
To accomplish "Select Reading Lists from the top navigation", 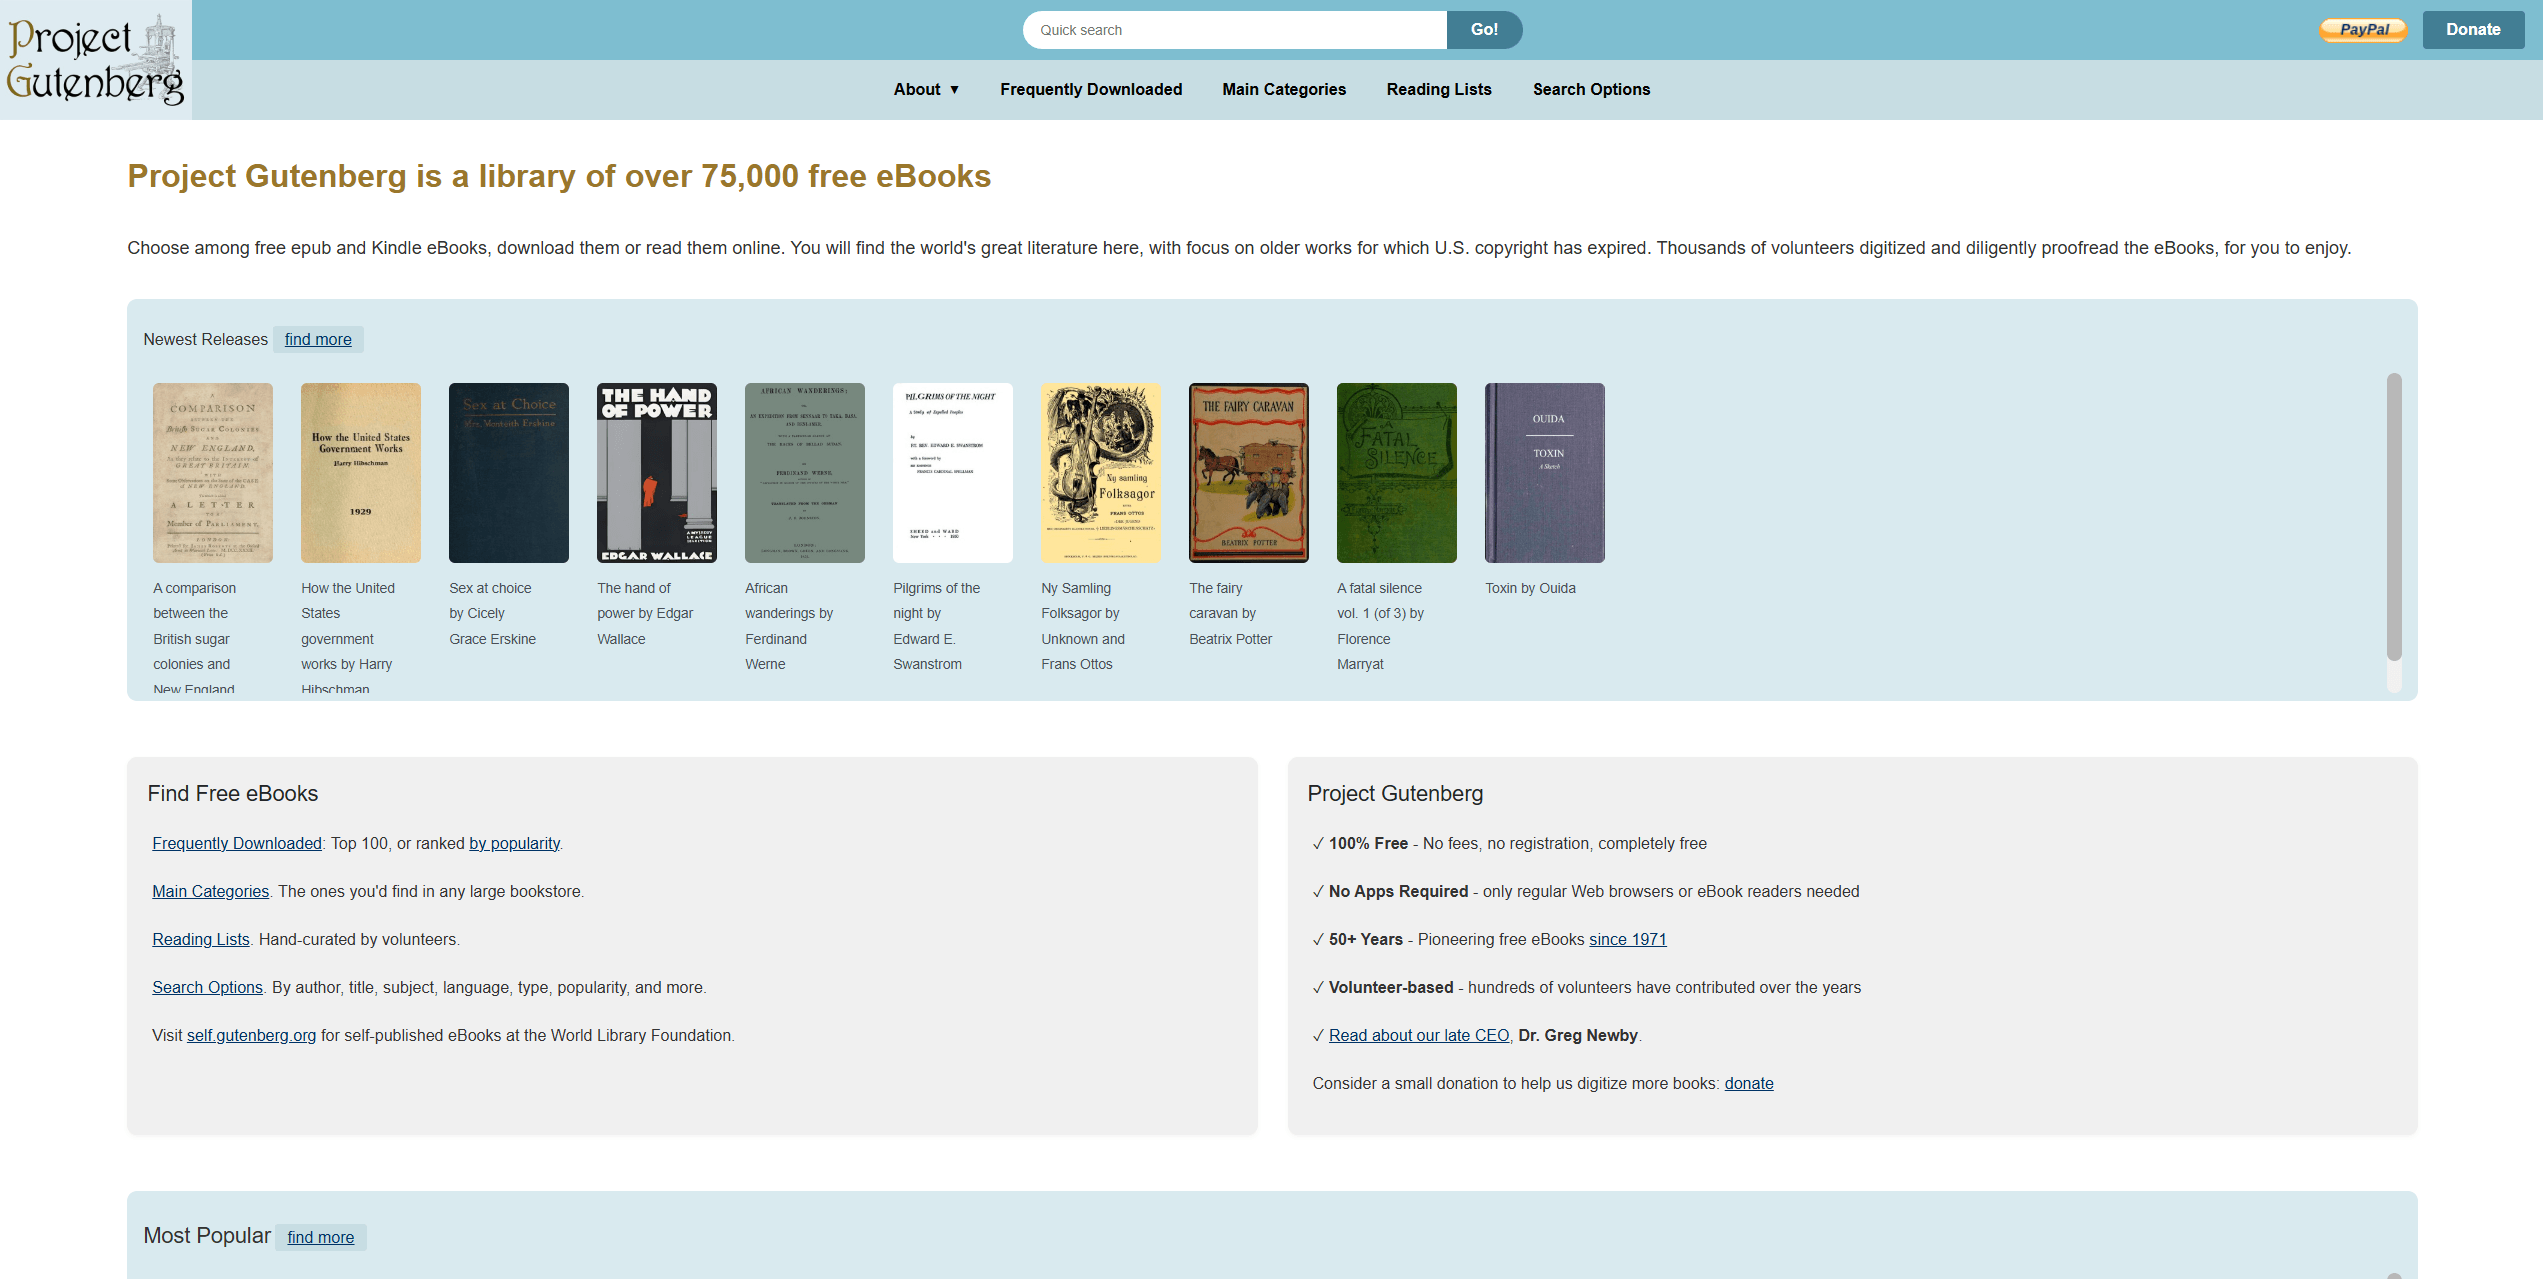I will (x=1438, y=89).
